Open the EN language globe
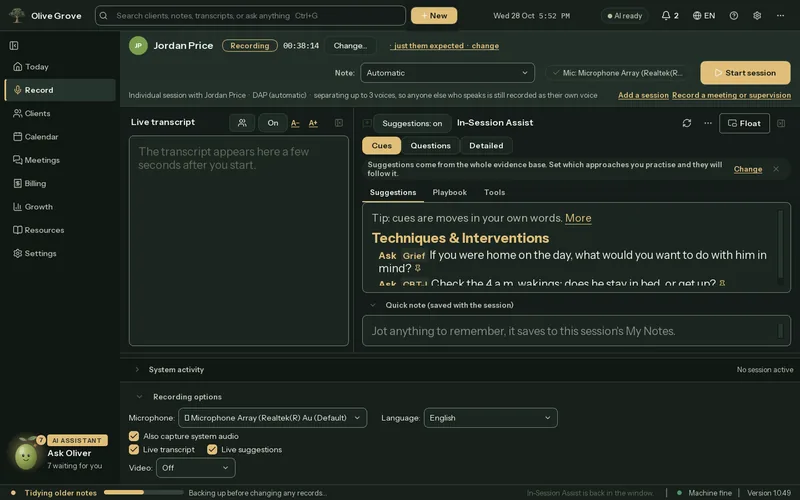 pyautogui.click(x=704, y=16)
